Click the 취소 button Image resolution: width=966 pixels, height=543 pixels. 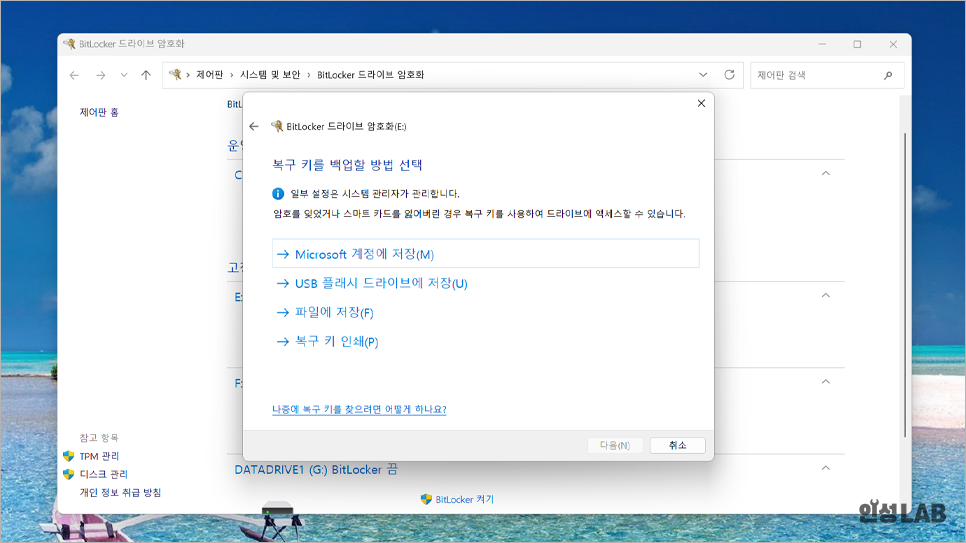[678, 445]
